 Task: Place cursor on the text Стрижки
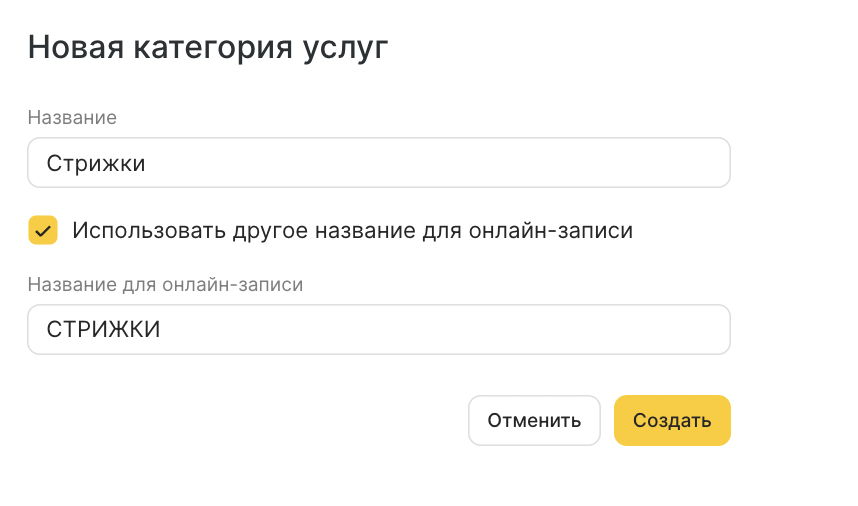tap(96, 163)
